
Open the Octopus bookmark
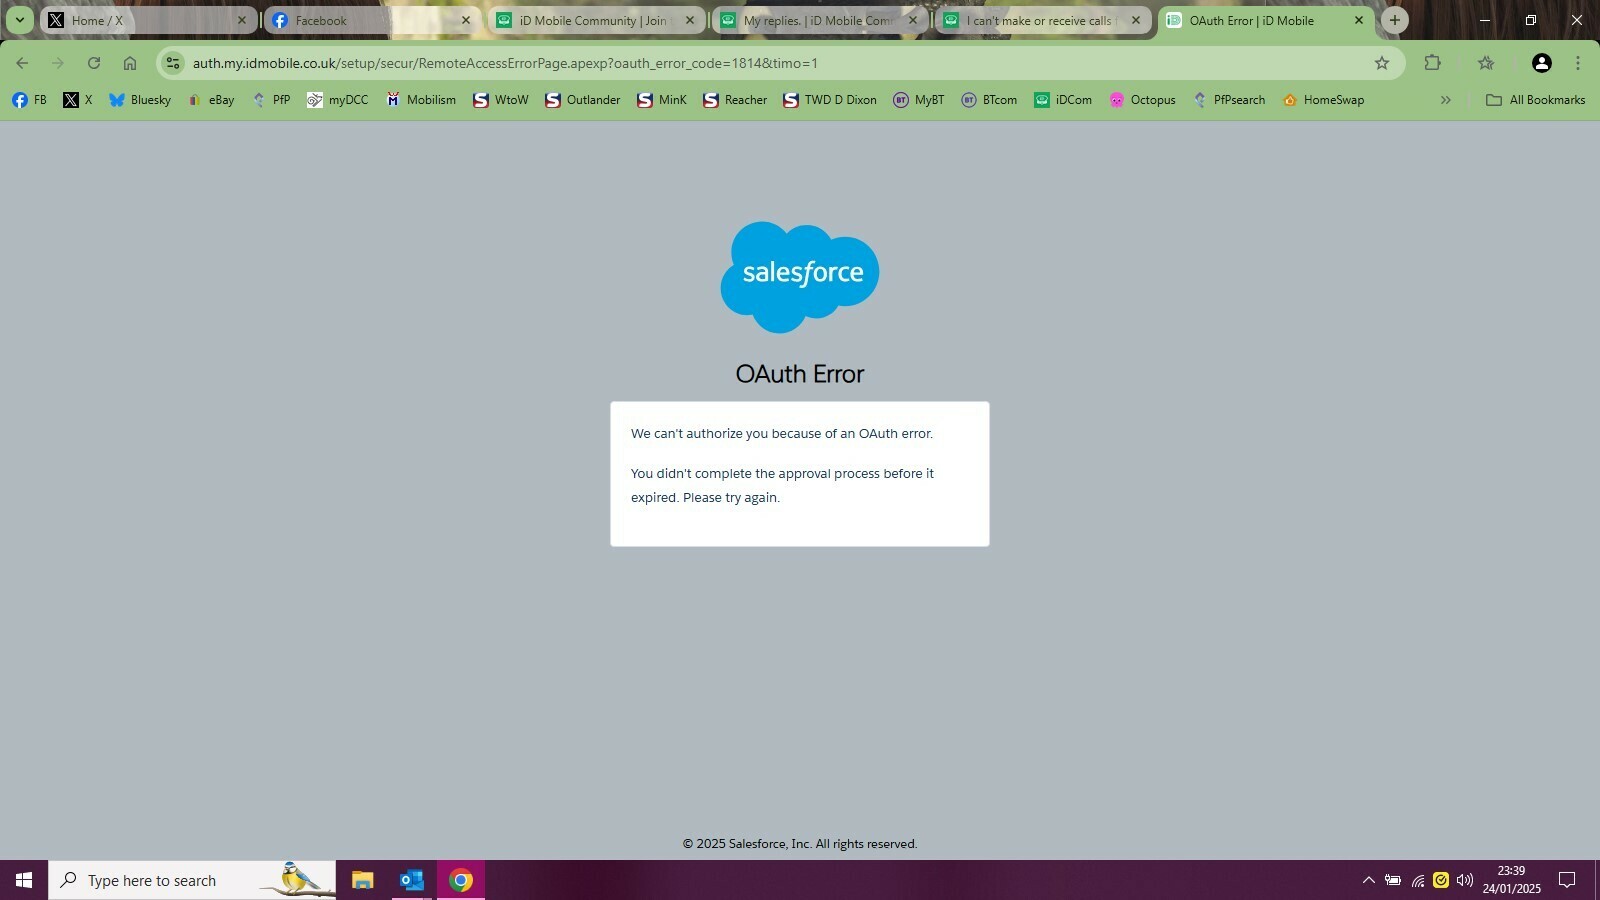(1143, 100)
